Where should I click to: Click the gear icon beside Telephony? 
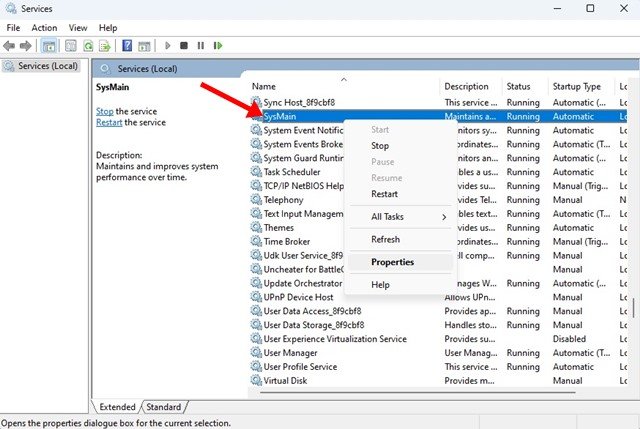click(256, 199)
